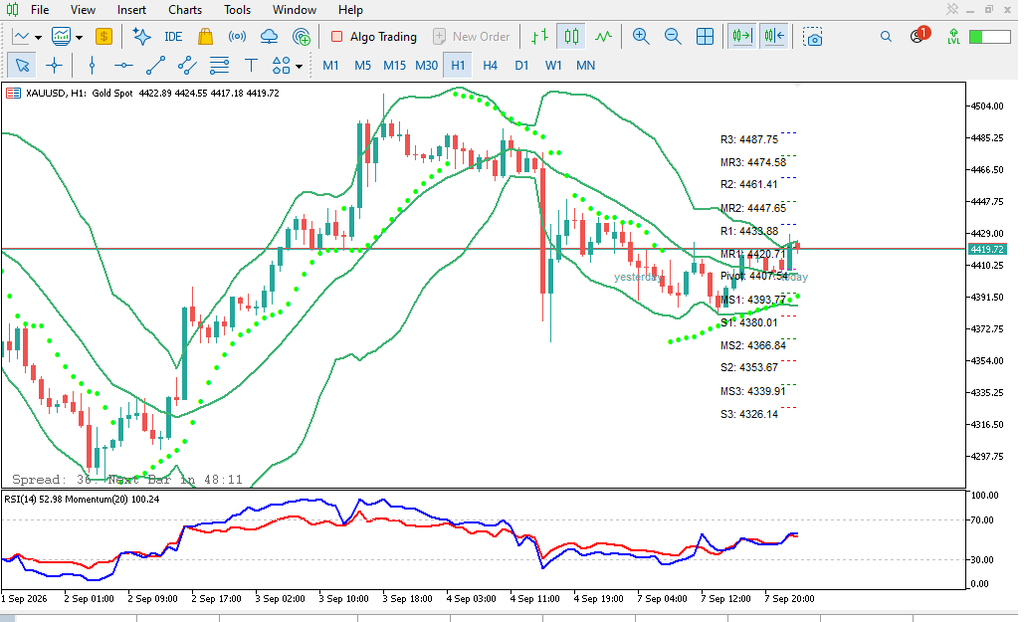Open the shapes objects tool icon
Screen dimensions: 1024x622
(281, 65)
